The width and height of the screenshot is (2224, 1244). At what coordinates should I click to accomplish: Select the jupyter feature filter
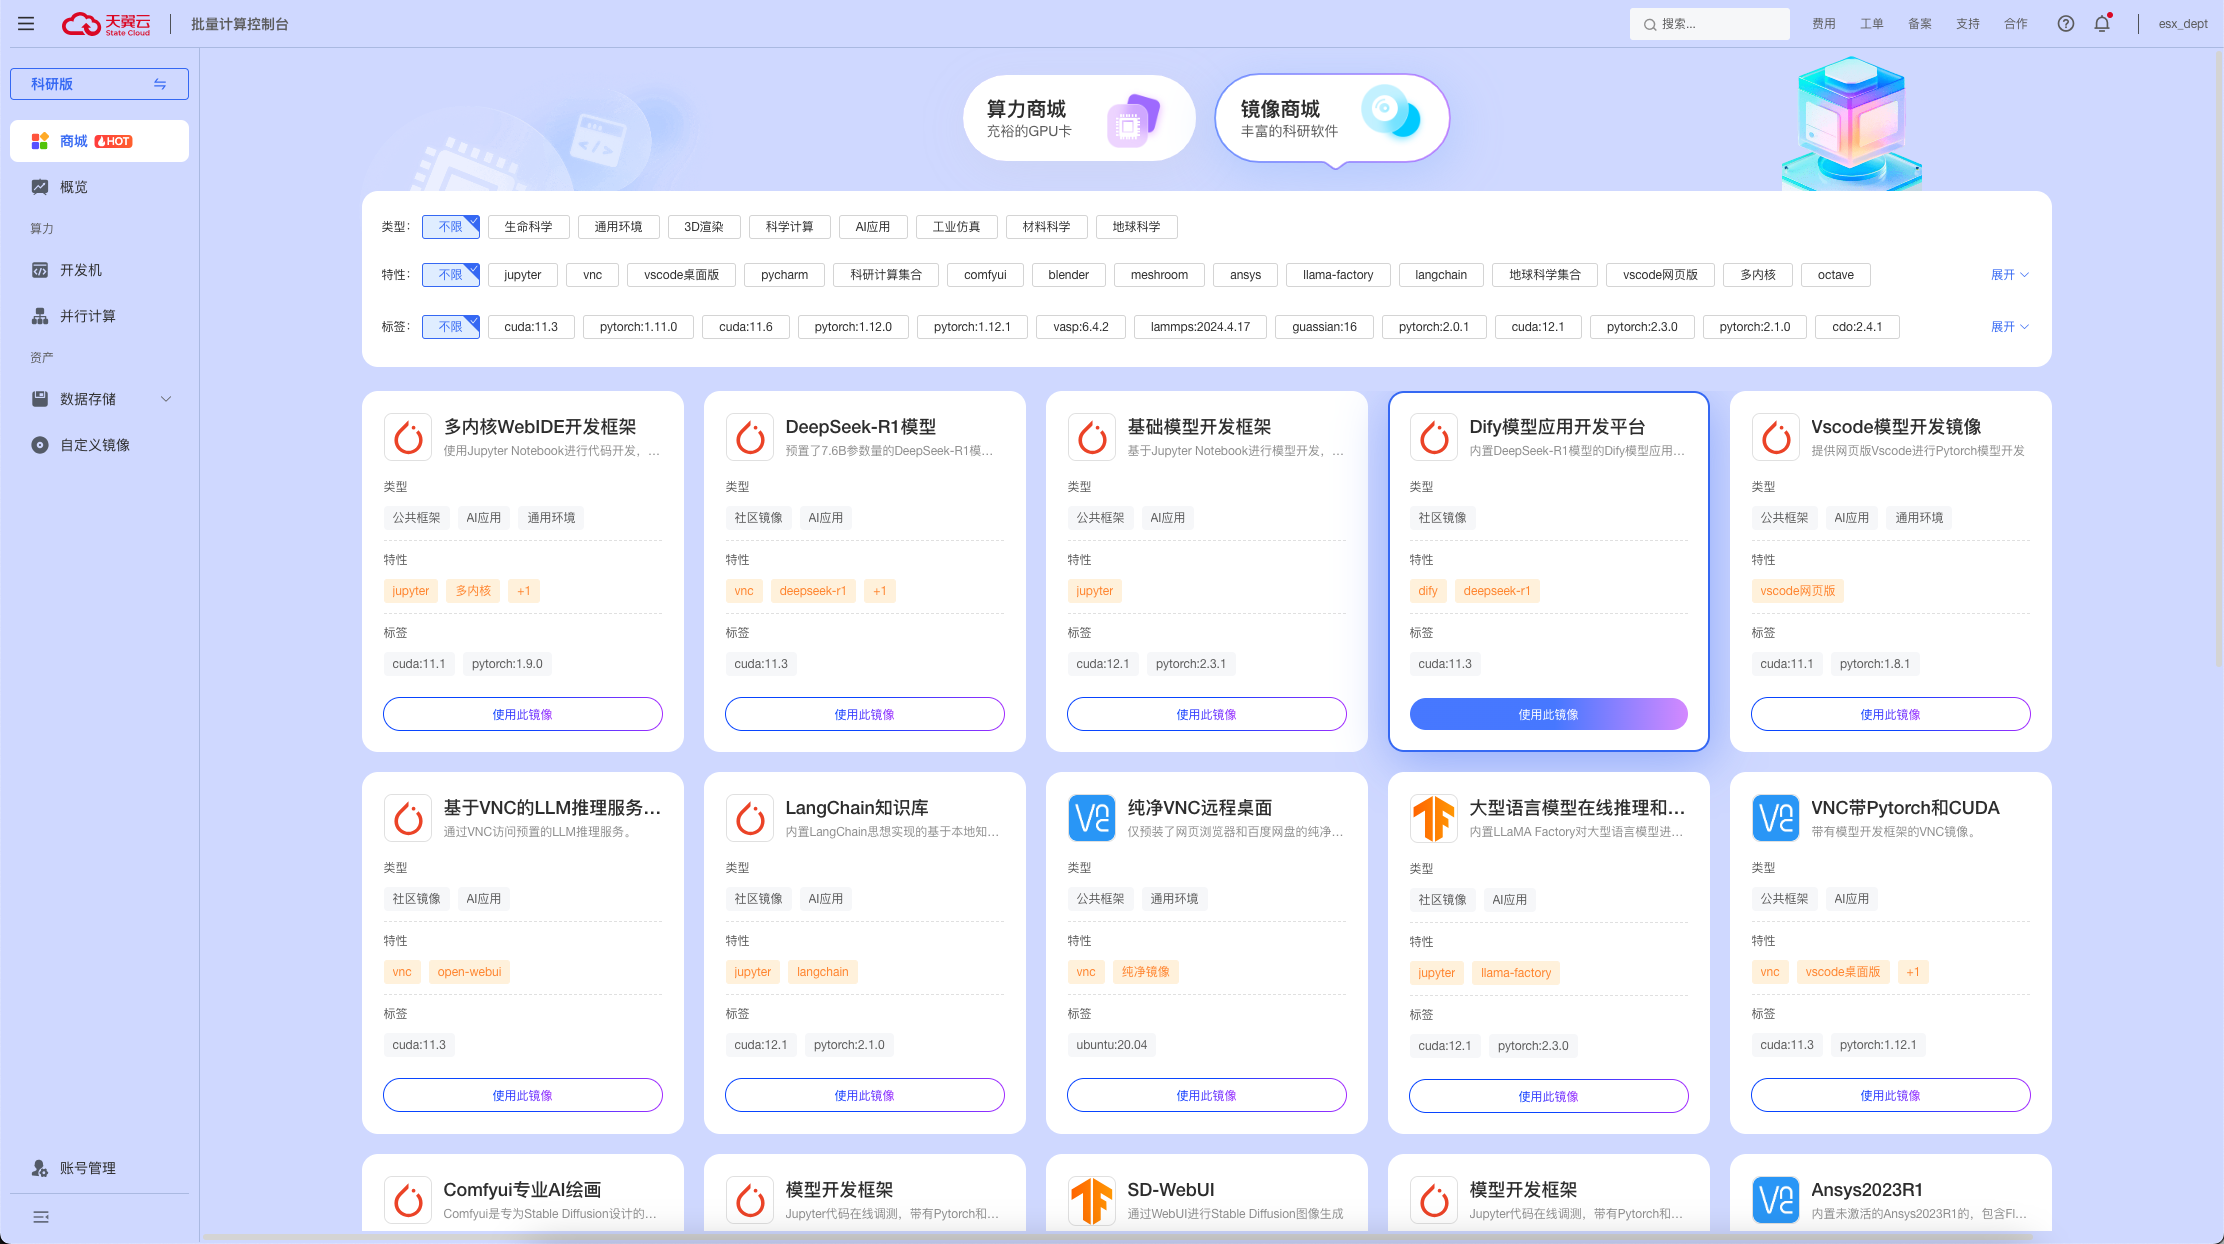point(523,275)
